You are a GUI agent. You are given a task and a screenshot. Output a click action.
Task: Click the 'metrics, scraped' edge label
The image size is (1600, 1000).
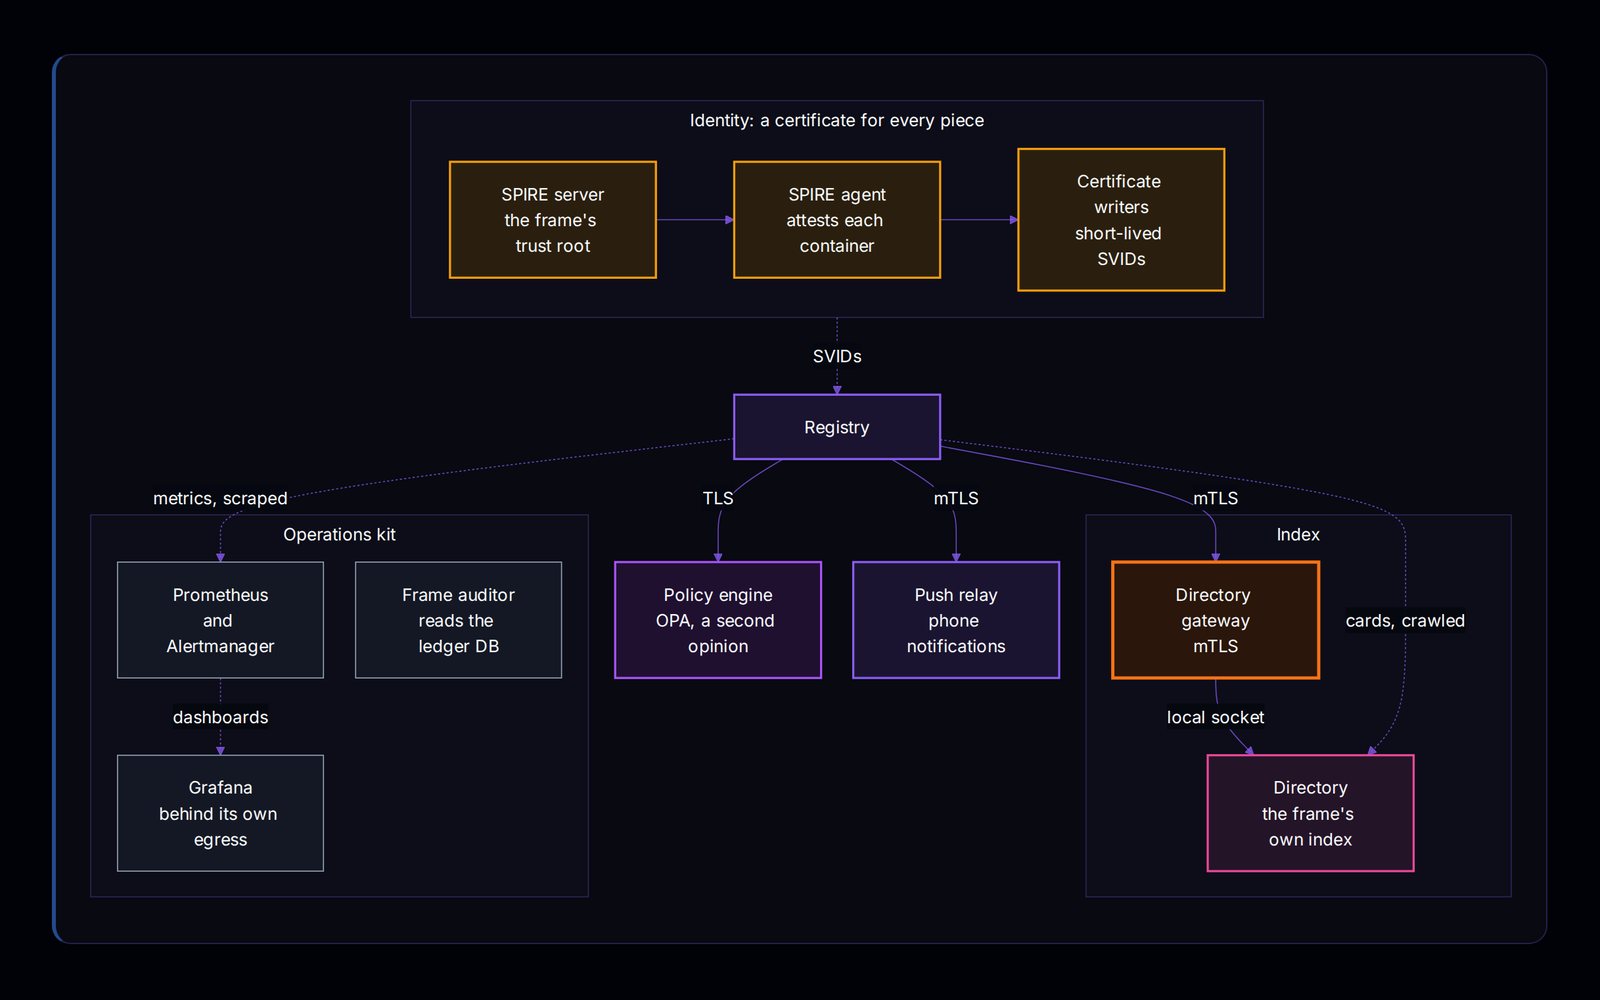pos(220,498)
